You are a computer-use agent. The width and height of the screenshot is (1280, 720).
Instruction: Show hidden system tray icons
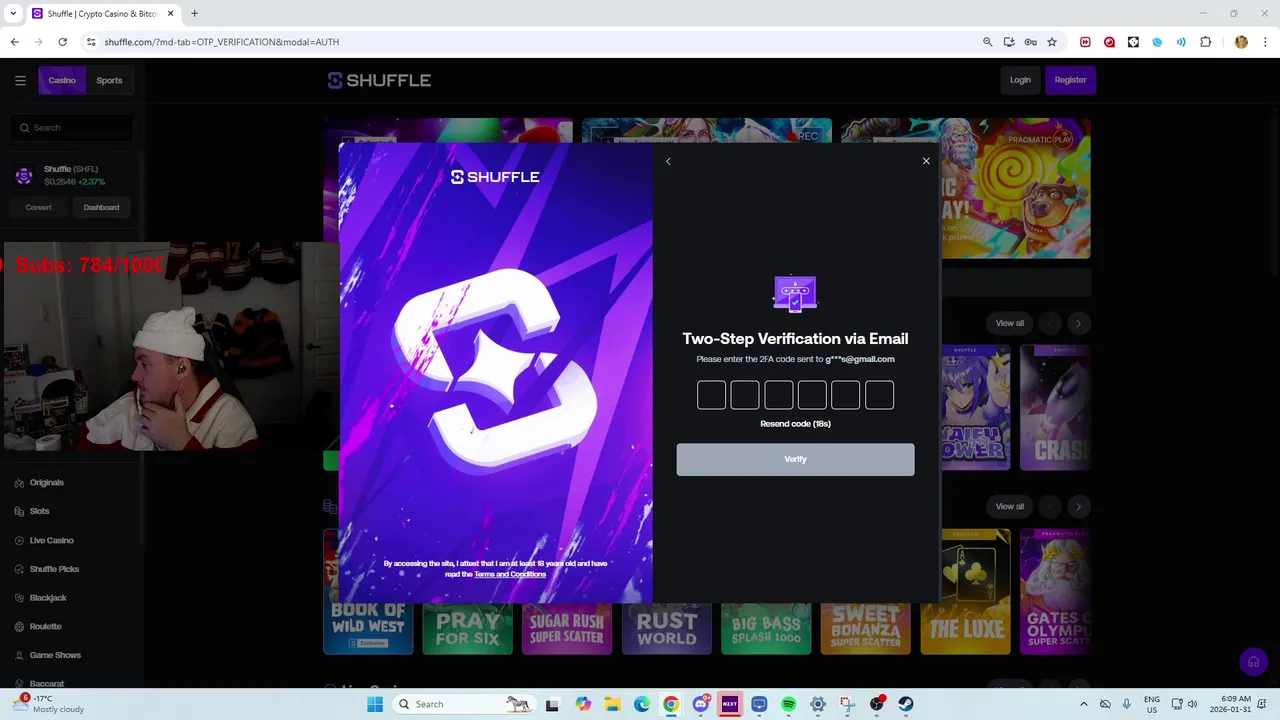(1083, 704)
